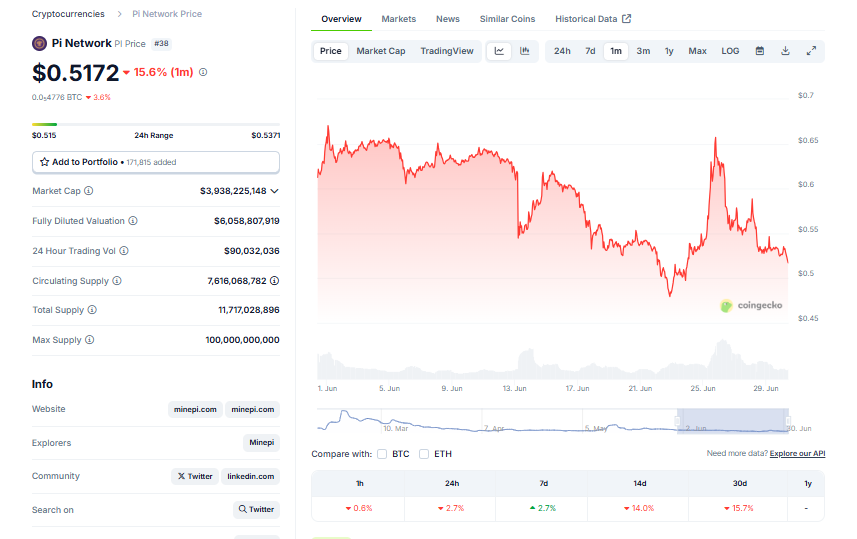The image size is (857, 539).
Task: Click the Search on Twitter button
Action: (256, 509)
